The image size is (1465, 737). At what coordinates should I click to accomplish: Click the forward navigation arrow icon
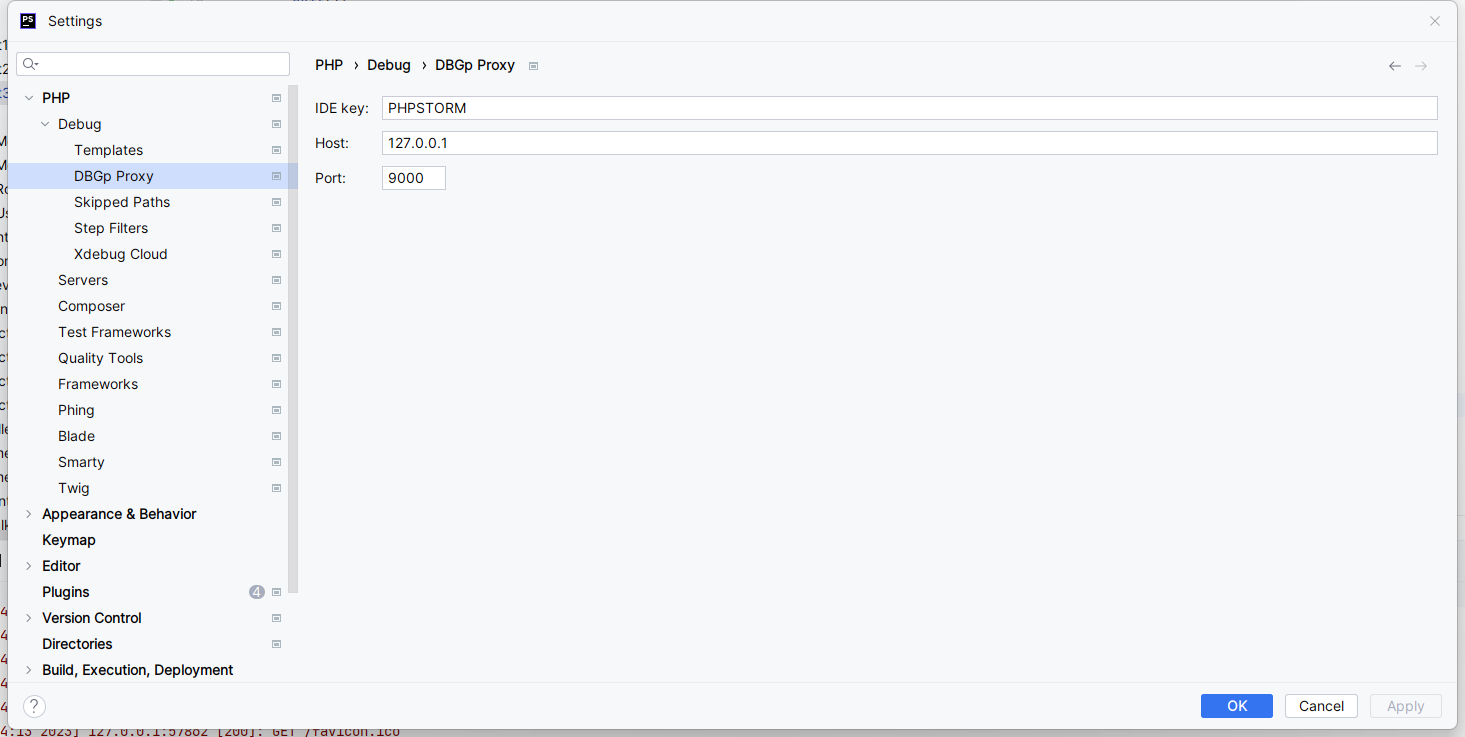pyautogui.click(x=1421, y=66)
